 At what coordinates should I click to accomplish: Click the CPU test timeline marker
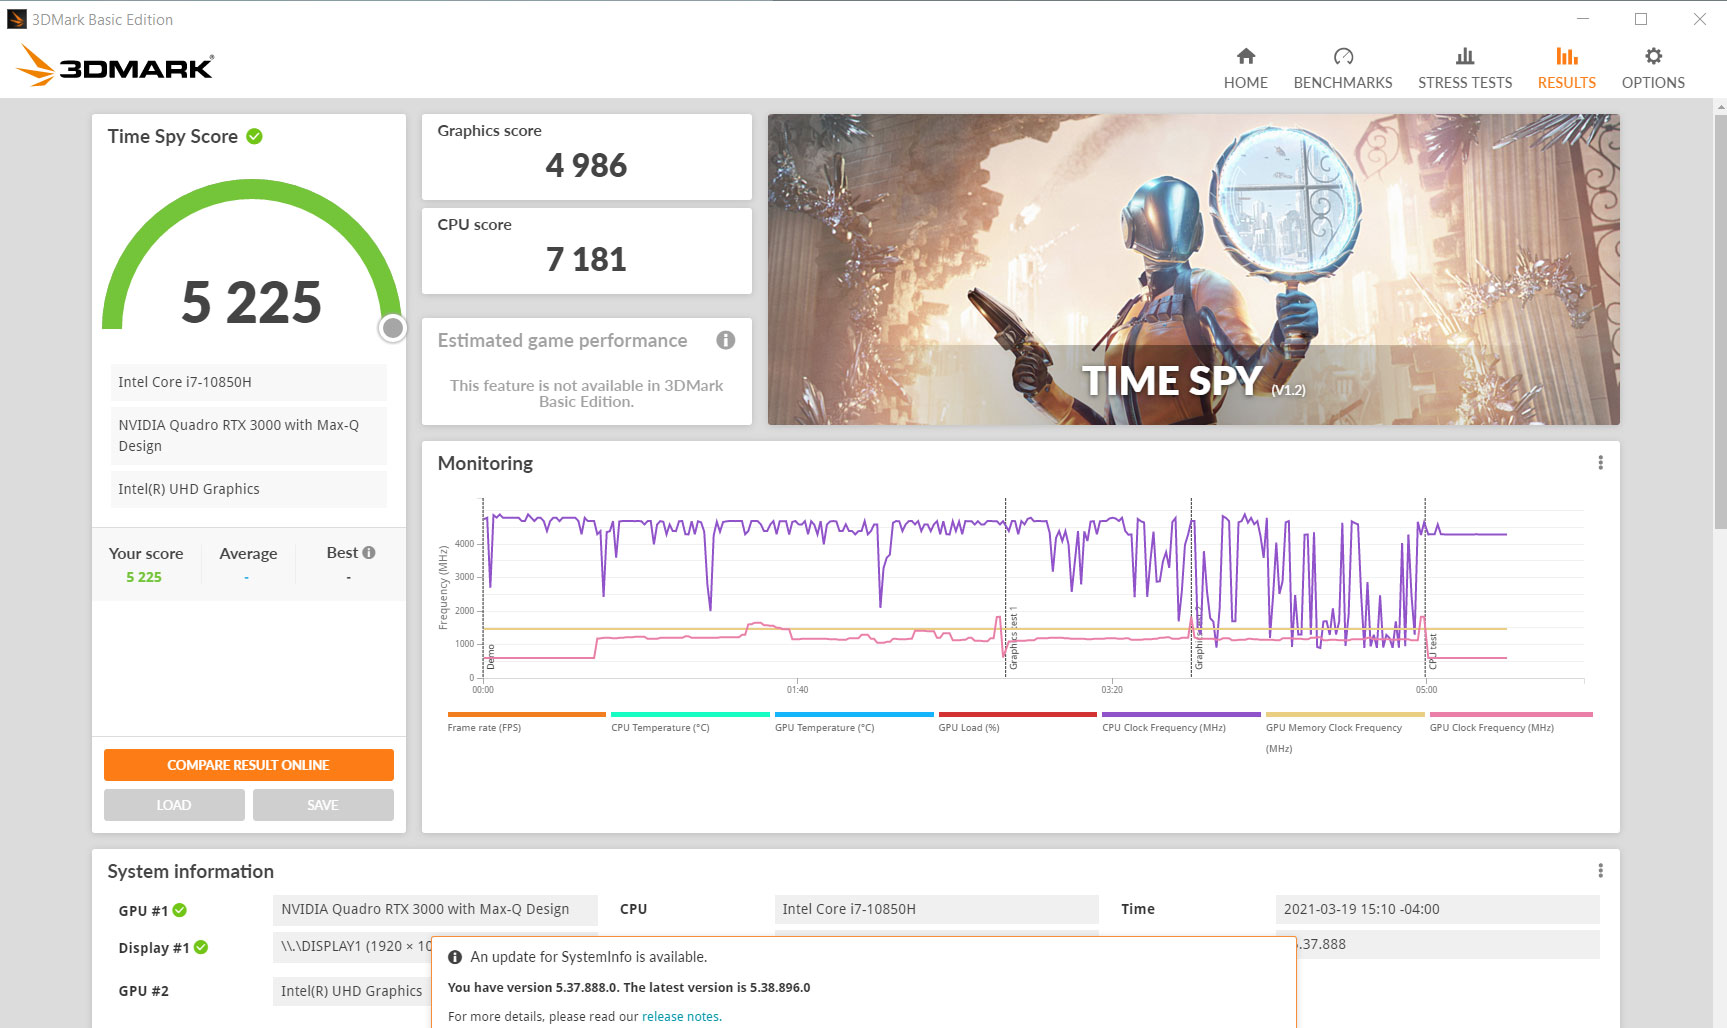tap(1432, 651)
